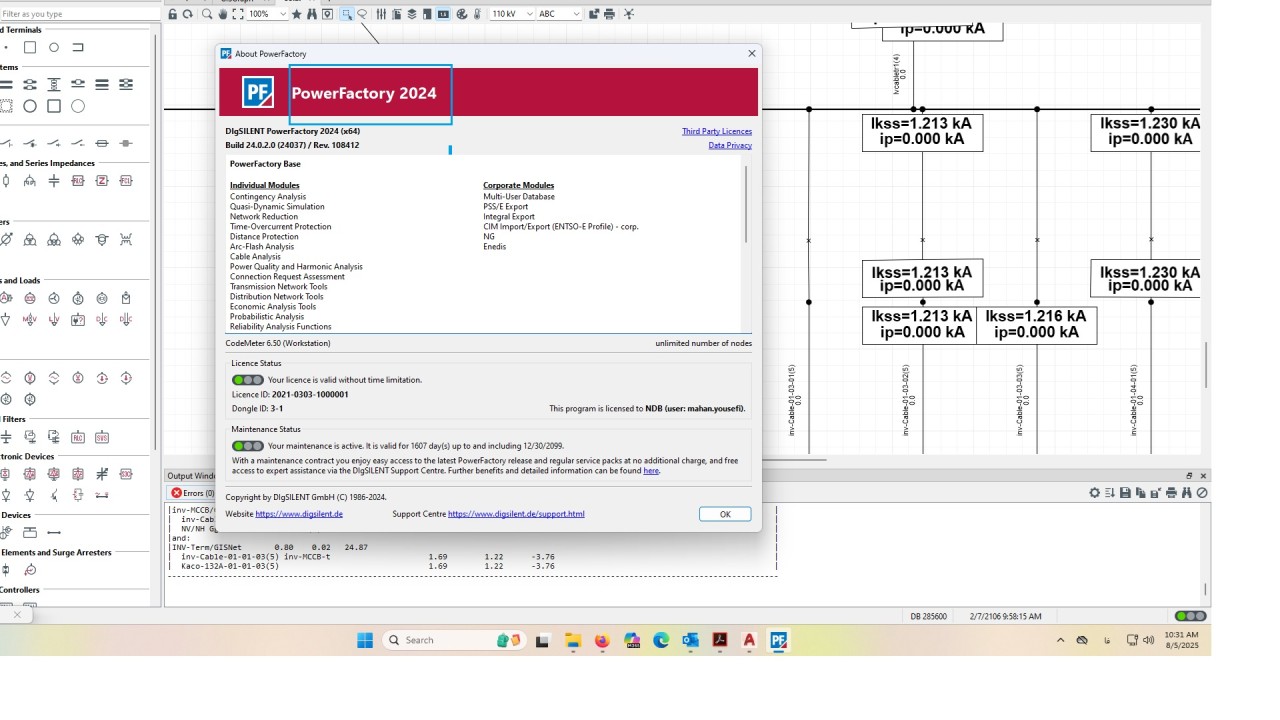Image resolution: width=1280 pixels, height=720 pixels.
Task: Toggle the lasso free-form selection mode
Action: (362, 14)
